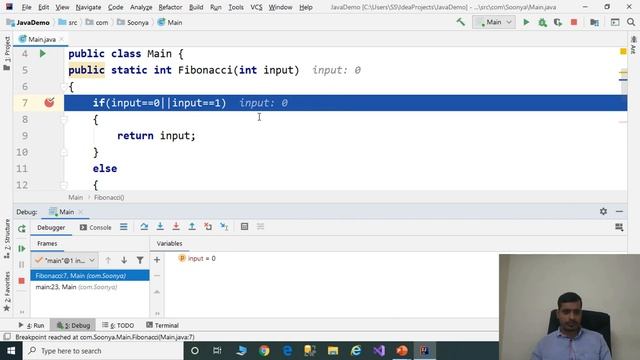
Task: Collapse the fold marker at line 8
Action: pos(63,119)
